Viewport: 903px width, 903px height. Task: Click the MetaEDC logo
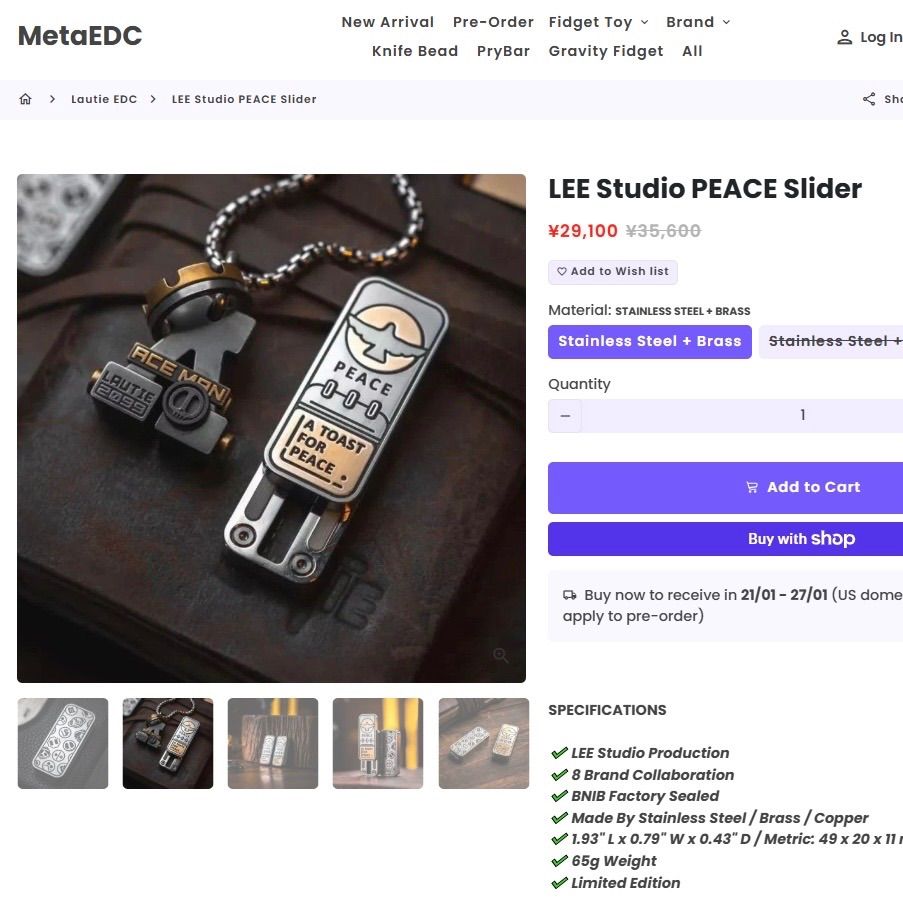79,36
